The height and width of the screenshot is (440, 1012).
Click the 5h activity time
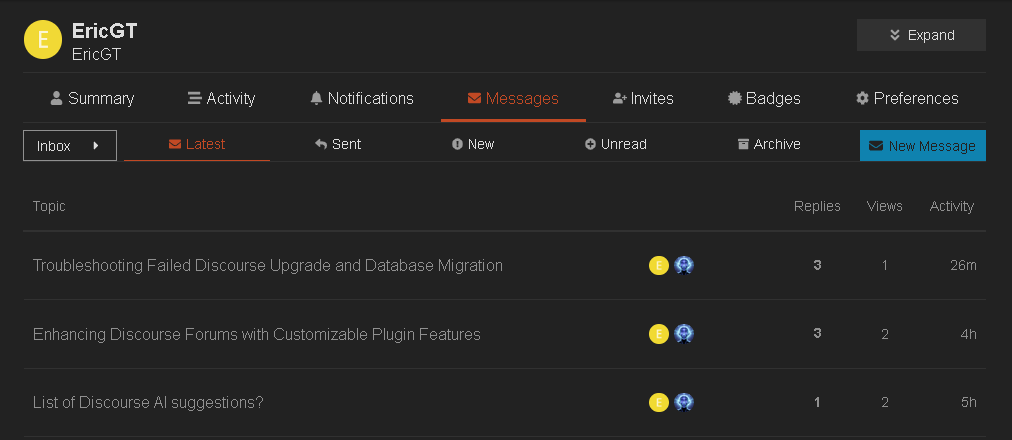click(968, 403)
